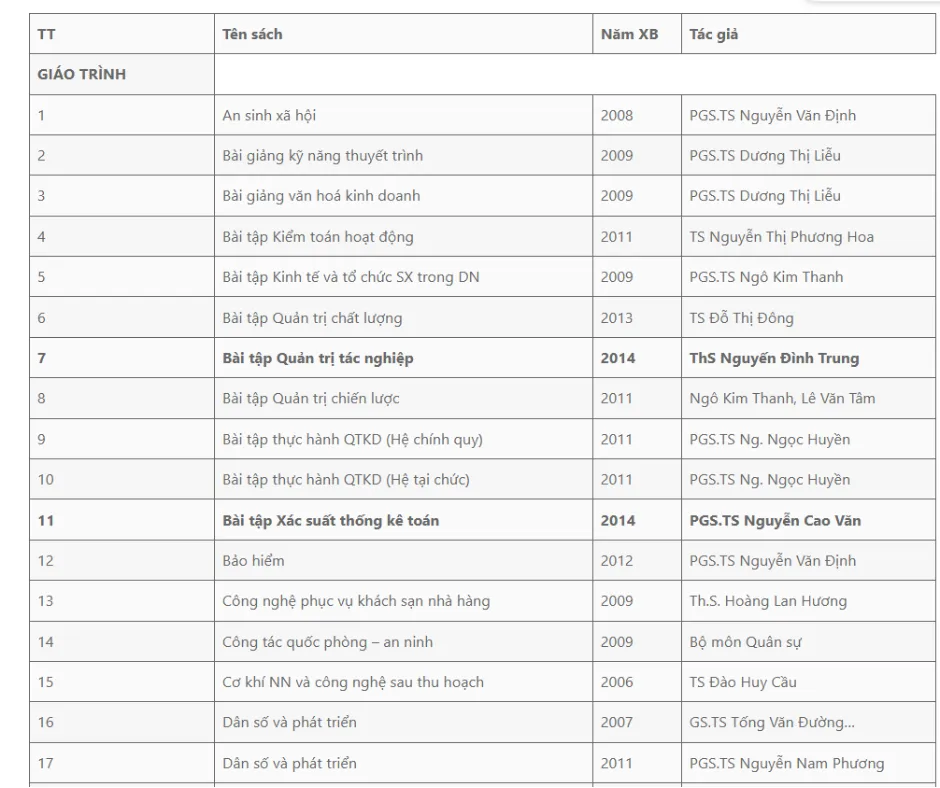Click the year 2013 cell
Screen dimensions: 940x788
[x=616, y=318]
